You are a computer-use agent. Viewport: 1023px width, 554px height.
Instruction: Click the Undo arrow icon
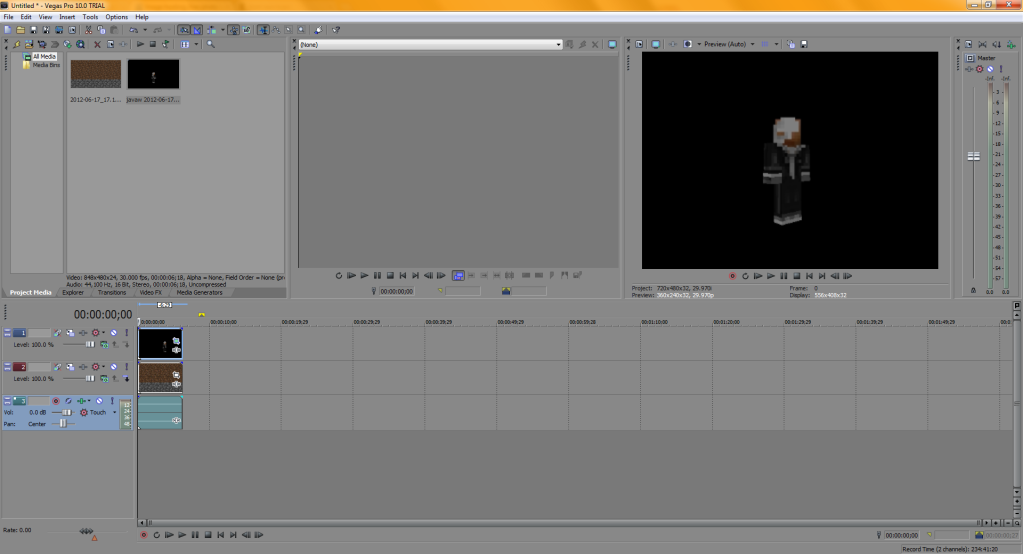click(x=133, y=30)
